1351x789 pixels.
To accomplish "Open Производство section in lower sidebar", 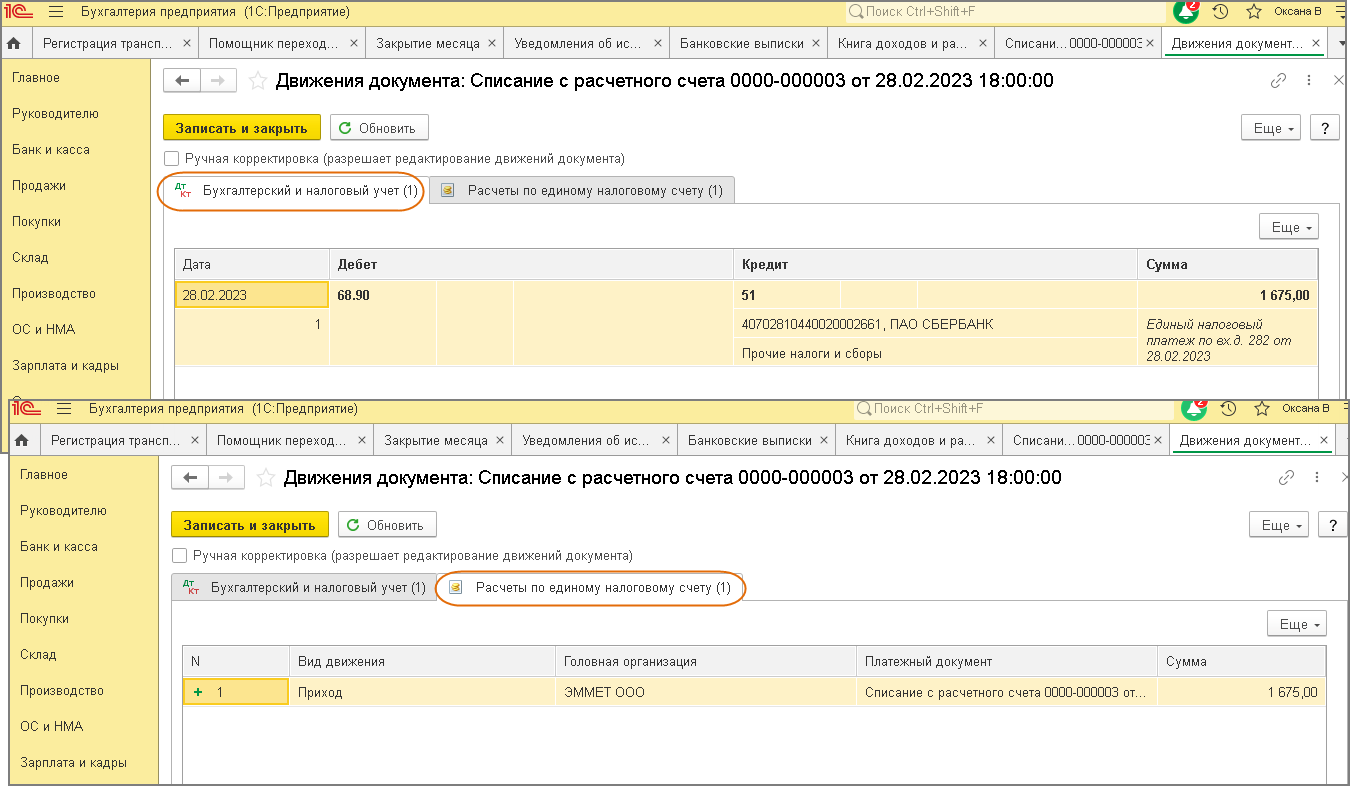I will coord(62,691).
